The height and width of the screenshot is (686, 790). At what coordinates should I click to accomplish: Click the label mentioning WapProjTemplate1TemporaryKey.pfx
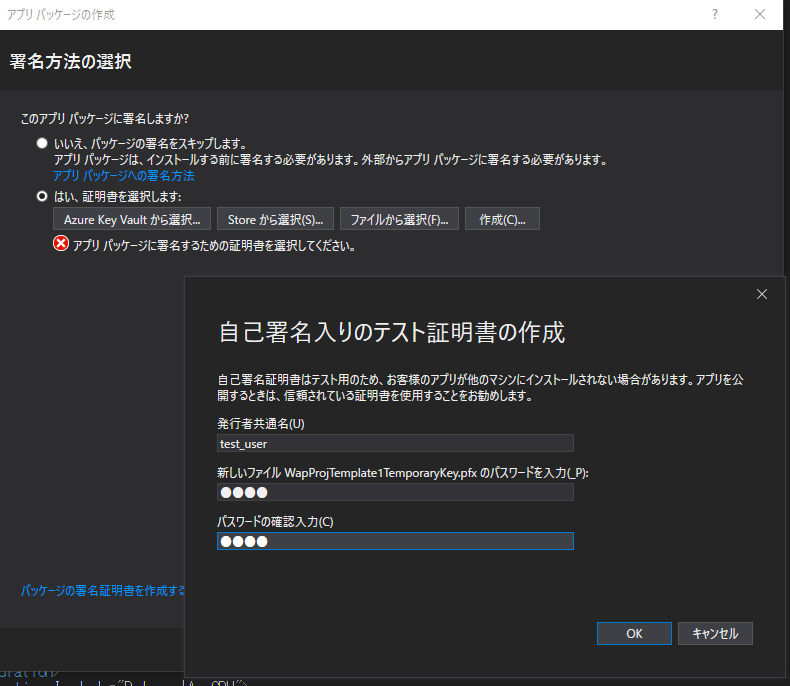click(x=403, y=472)
